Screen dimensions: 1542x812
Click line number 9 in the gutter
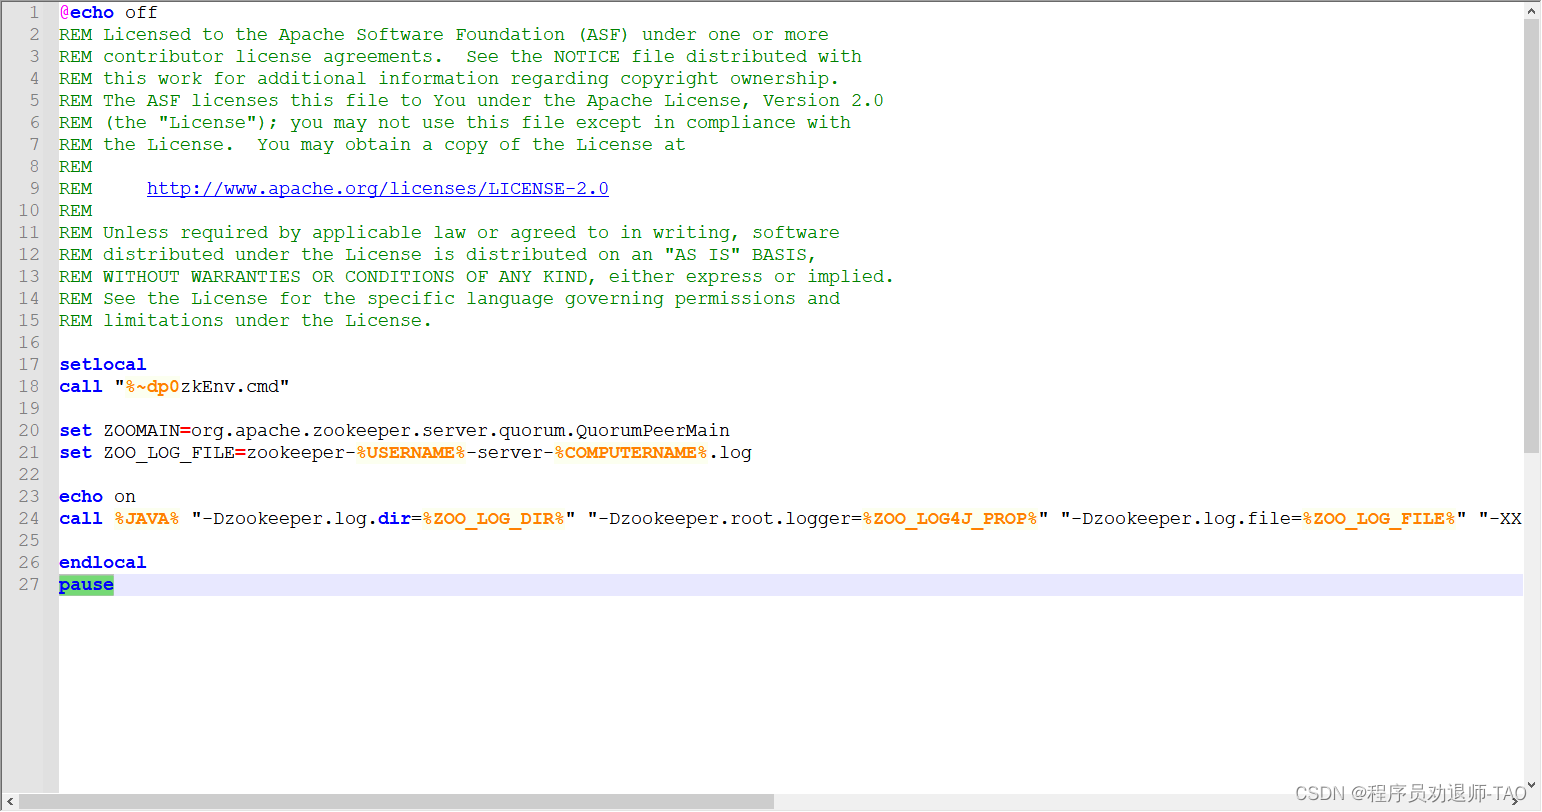coord(34,188)
